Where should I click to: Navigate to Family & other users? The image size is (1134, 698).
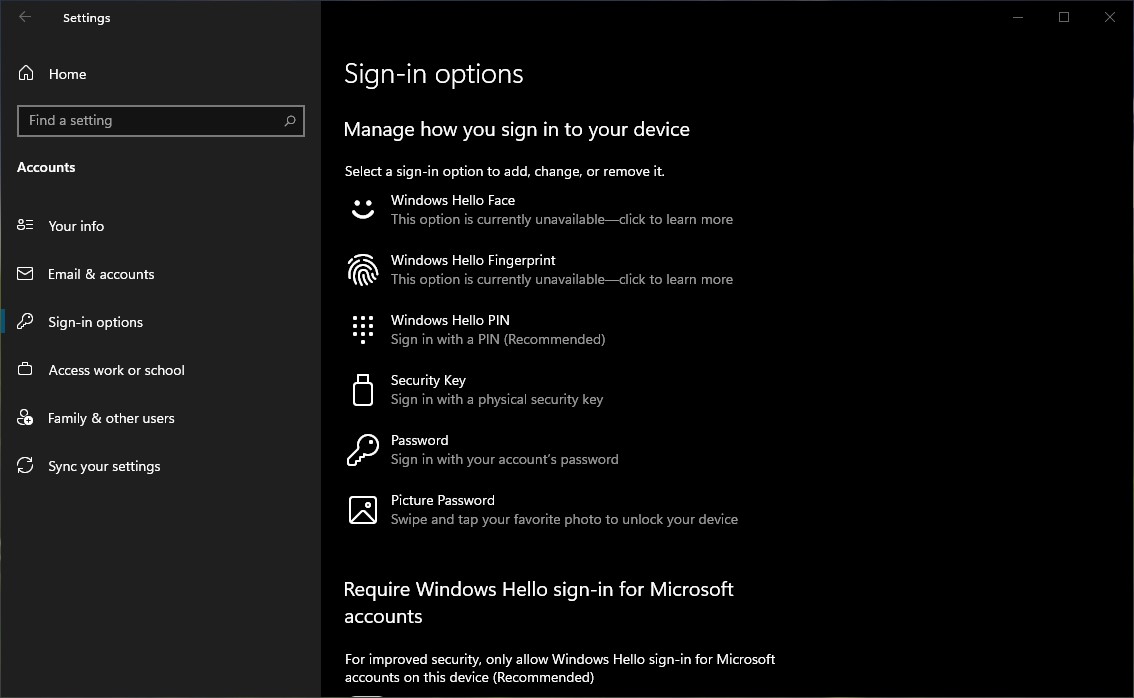[161, 418]
